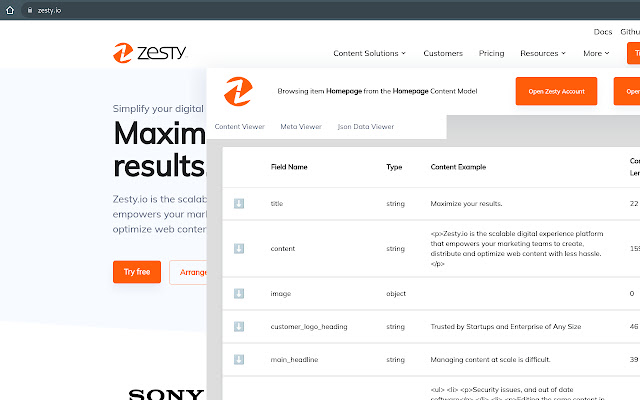640x400 pixels.
Task: Click the title field name cell
Action: (277, 204)
